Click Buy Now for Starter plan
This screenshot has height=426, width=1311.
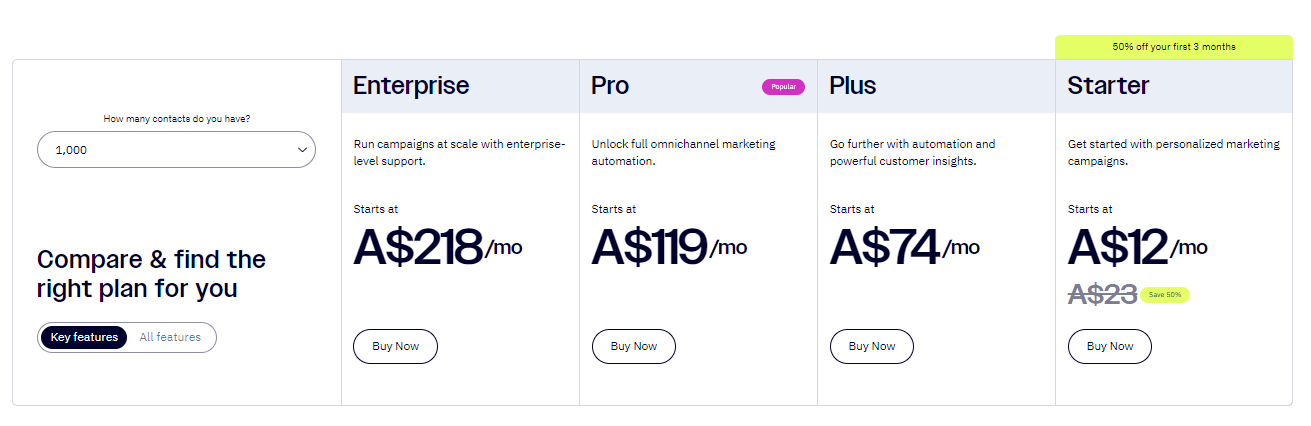pyautogui.click(x=1110, y=346)
